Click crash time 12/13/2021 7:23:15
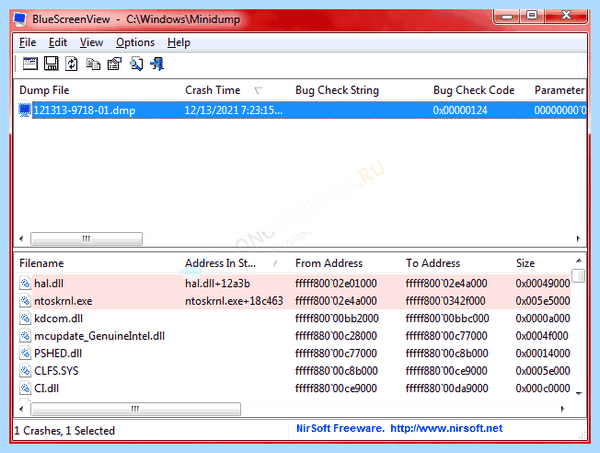 233,111
